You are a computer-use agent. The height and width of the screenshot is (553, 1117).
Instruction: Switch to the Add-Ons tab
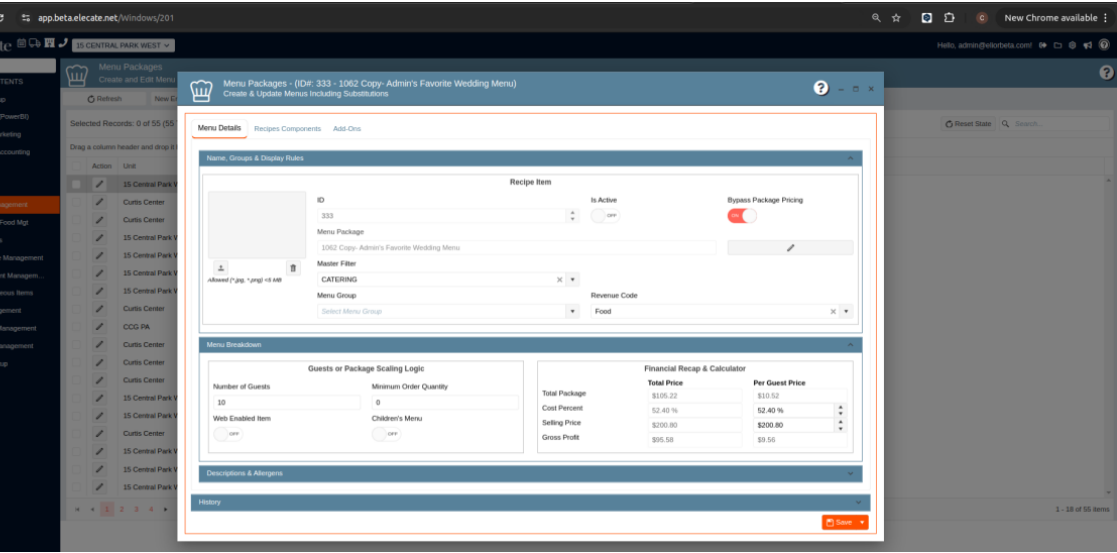pos(347,129)
